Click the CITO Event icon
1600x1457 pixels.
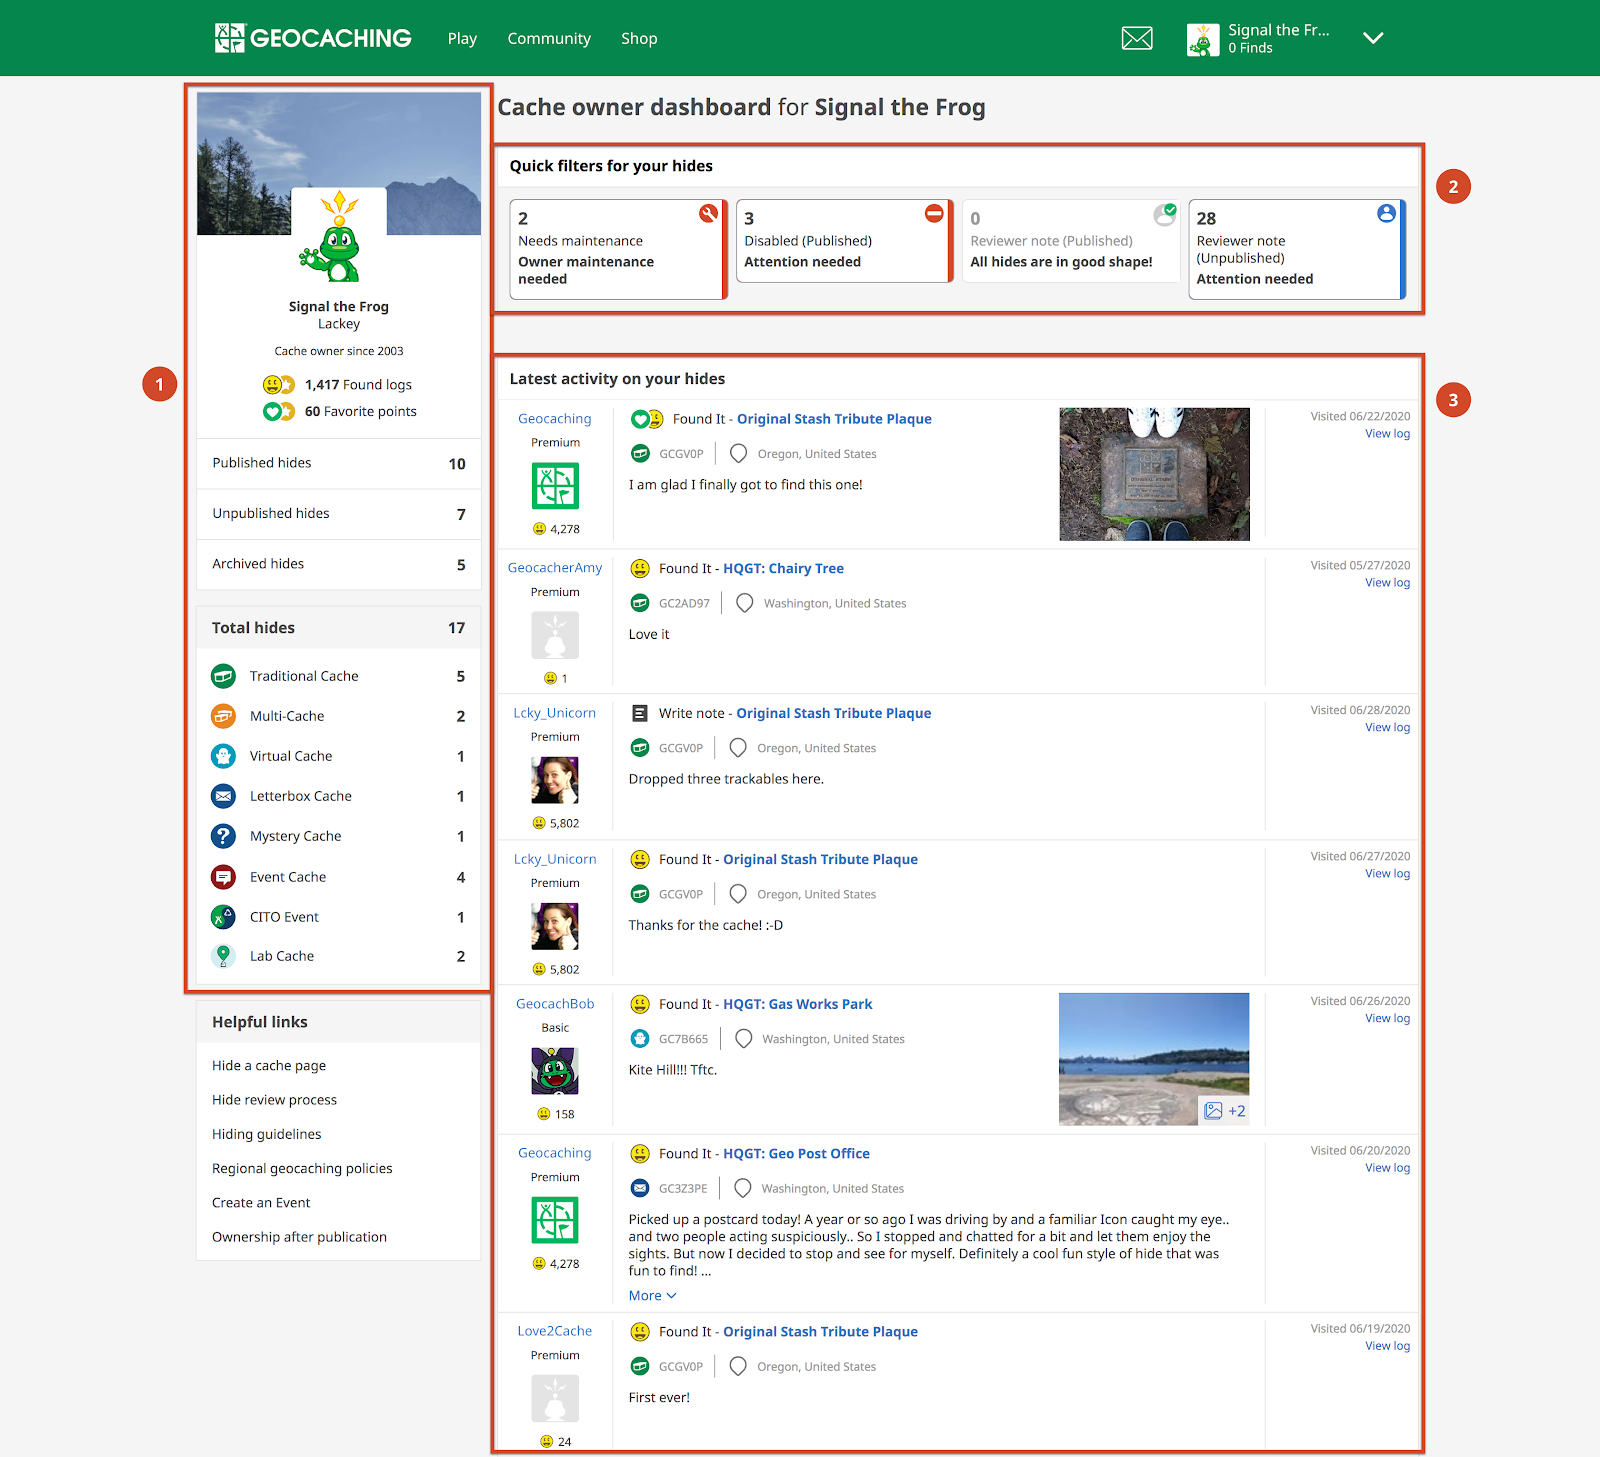(223, 917)
